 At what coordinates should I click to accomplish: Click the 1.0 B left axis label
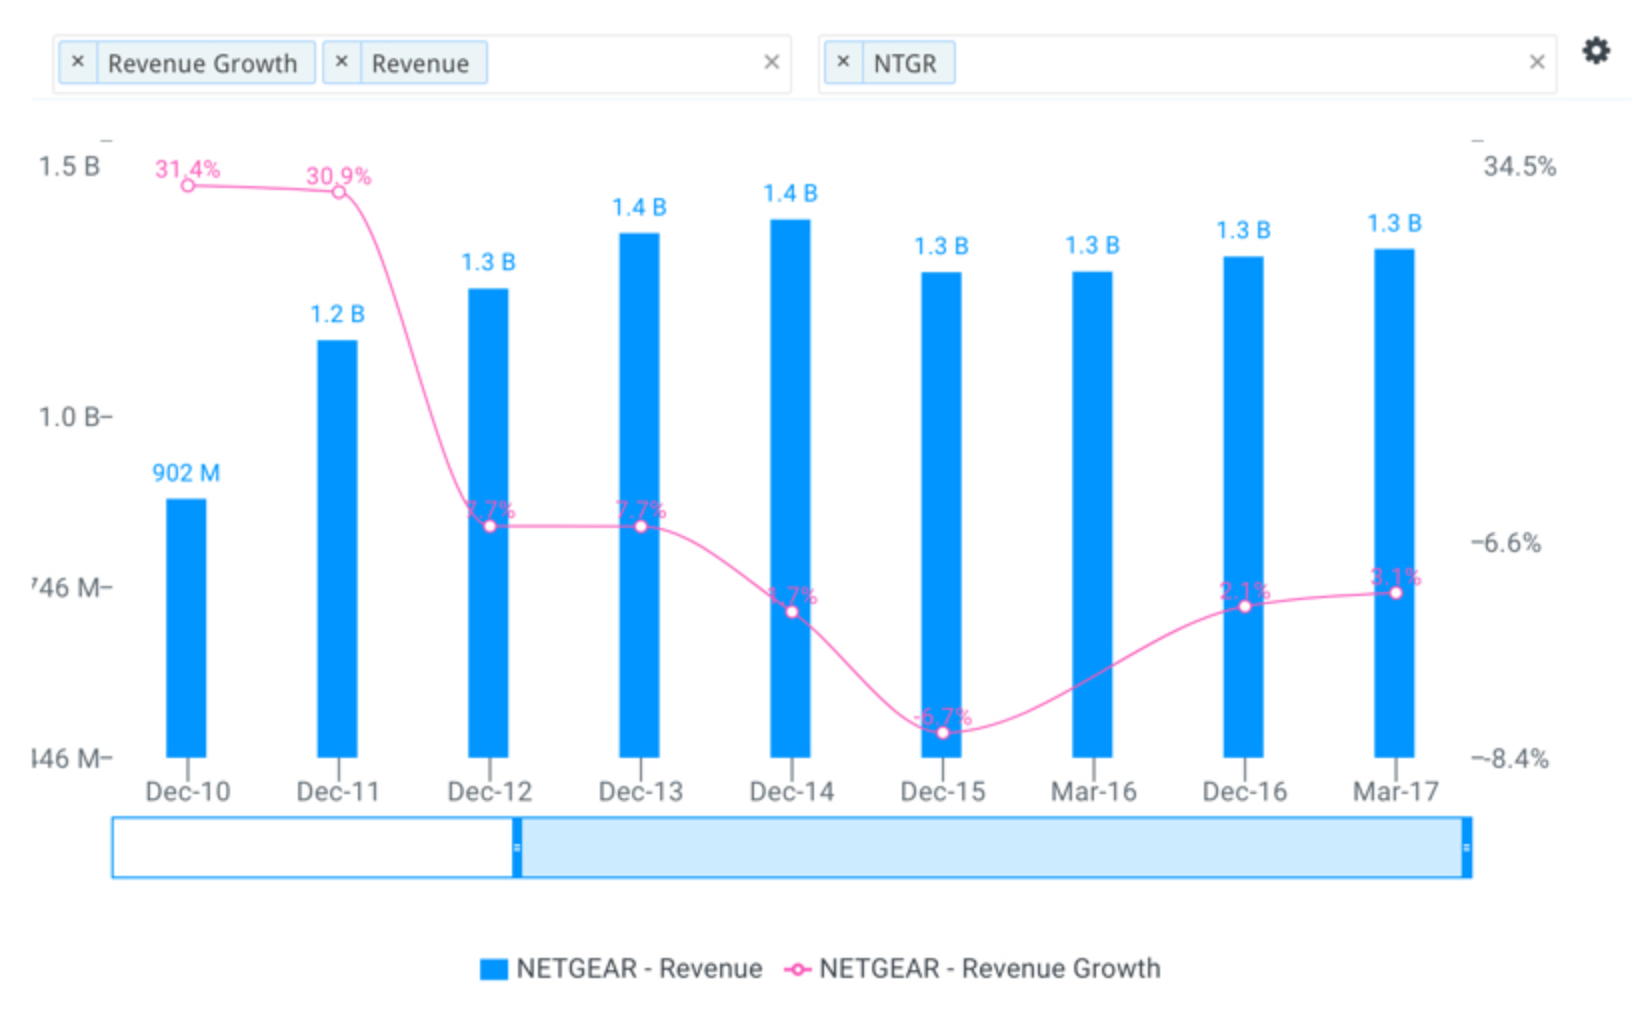69,417
